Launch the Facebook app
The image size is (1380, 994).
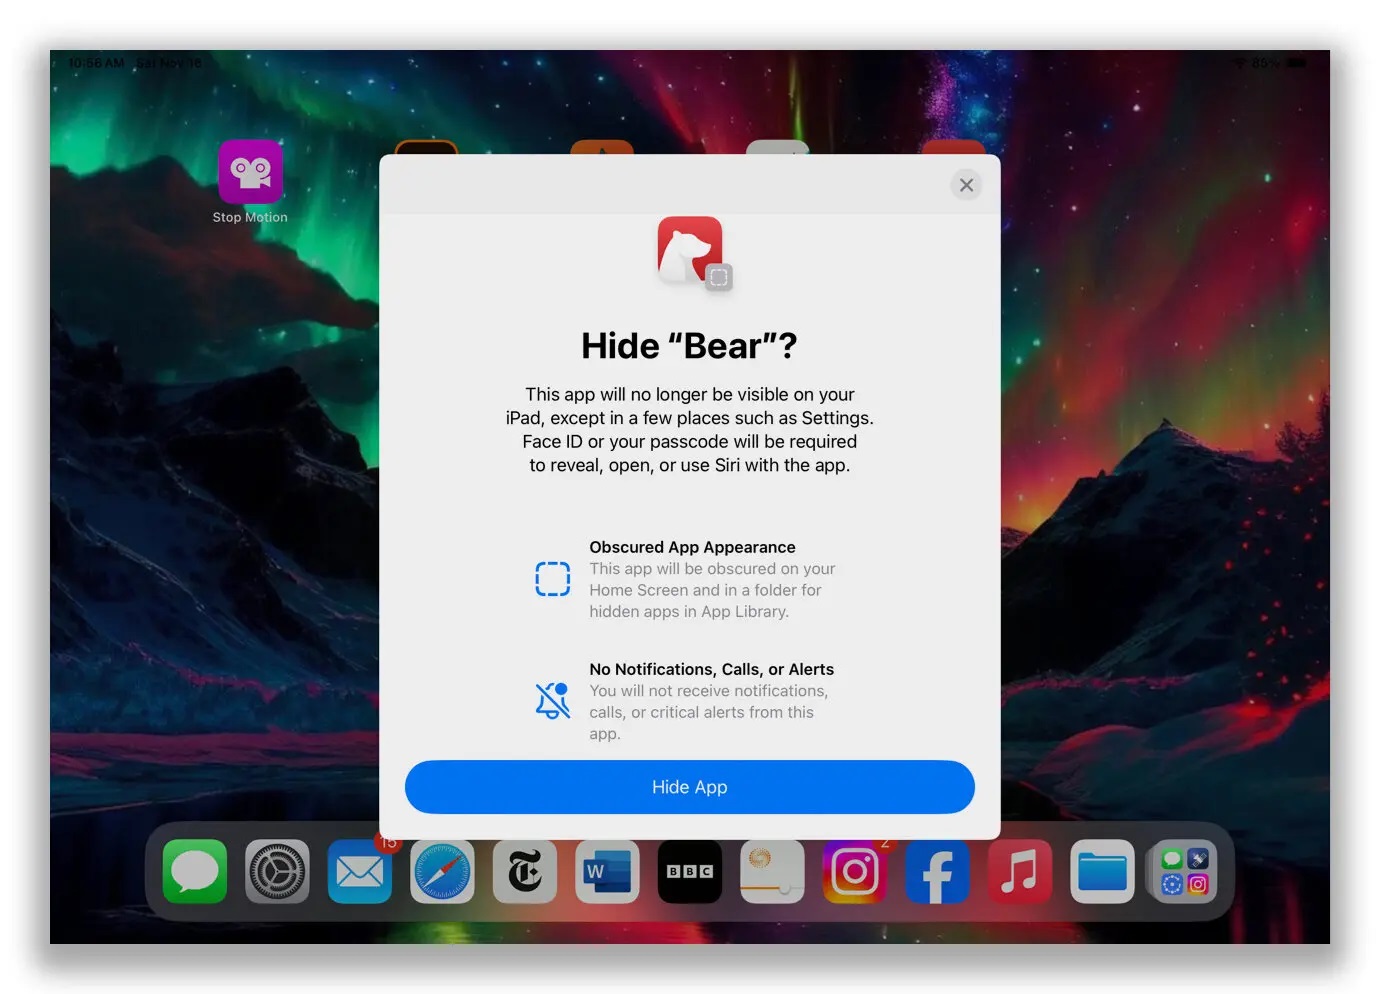click(x=936, y=871)
